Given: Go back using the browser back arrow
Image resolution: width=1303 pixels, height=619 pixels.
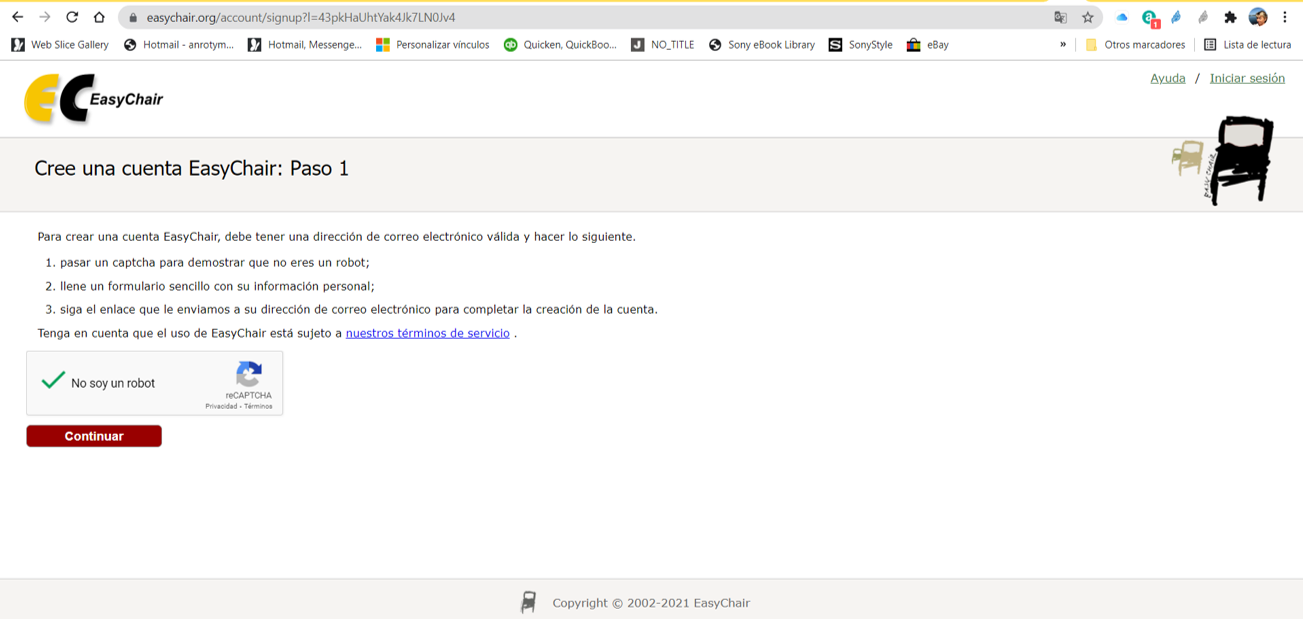Looking at the screenshot, I should click(17, 17).
